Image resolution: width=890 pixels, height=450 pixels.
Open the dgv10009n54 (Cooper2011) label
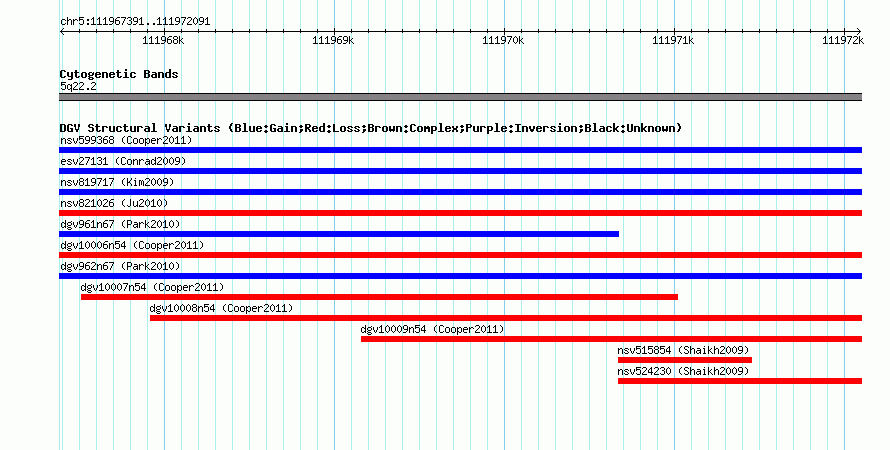(x=432, y=329)
